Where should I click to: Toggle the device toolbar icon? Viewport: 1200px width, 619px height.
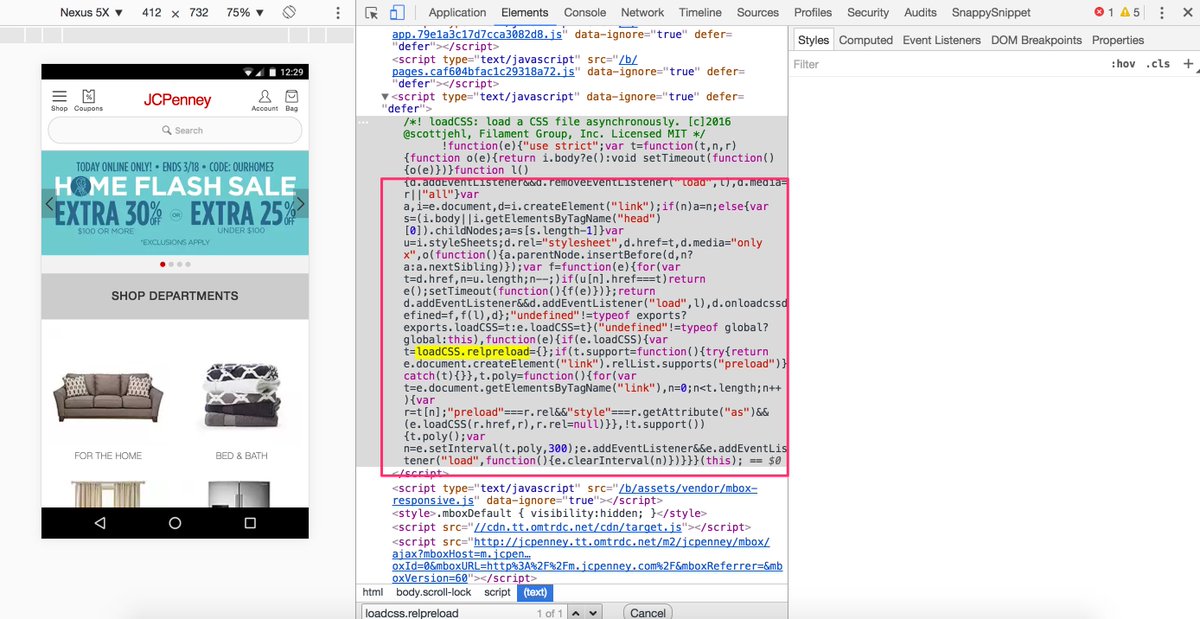(397, 13)
